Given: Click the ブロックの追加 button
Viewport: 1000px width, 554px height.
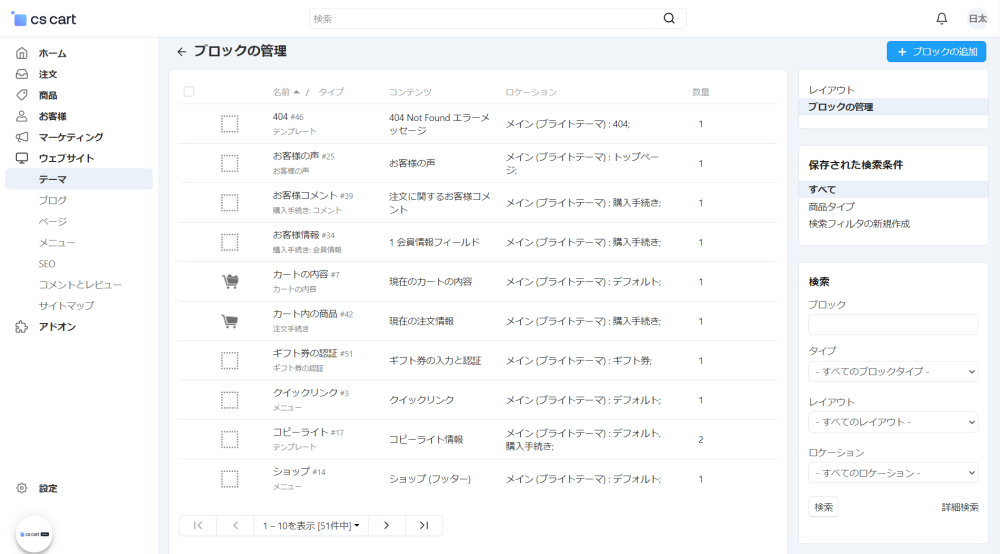Looking at the screenshot, I should [x=936, y=52].
